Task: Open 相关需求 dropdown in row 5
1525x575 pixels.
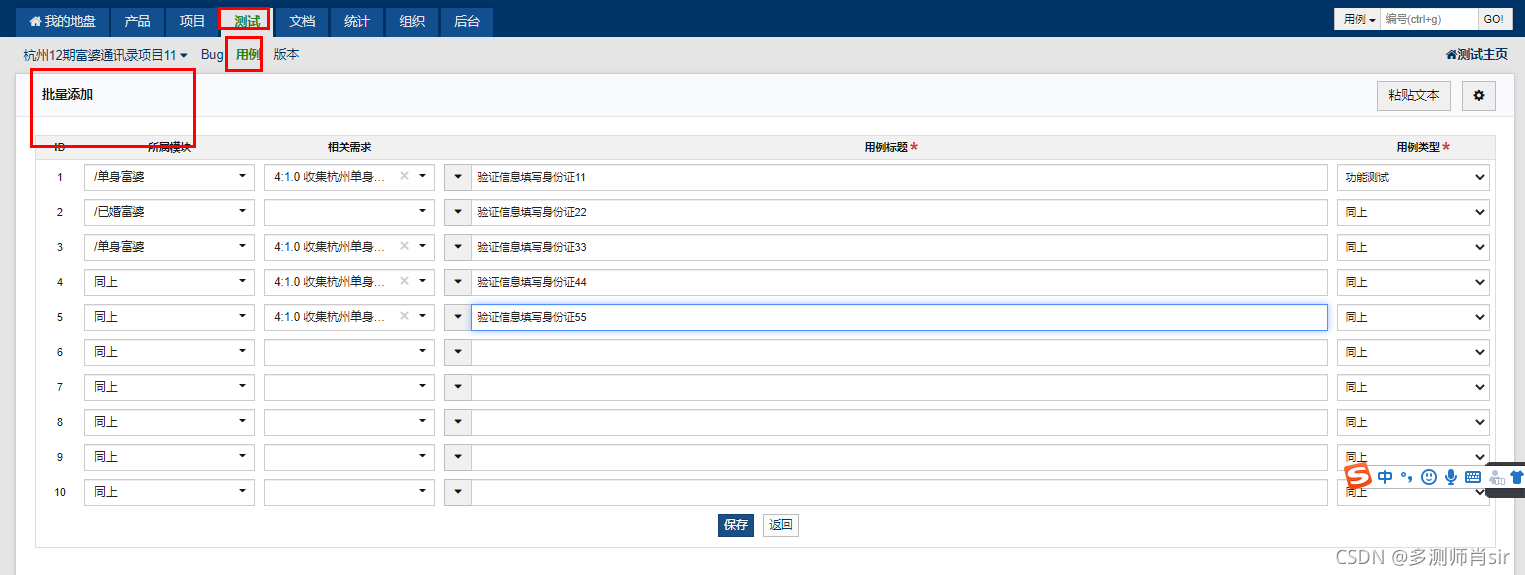Action: [349, 317]
